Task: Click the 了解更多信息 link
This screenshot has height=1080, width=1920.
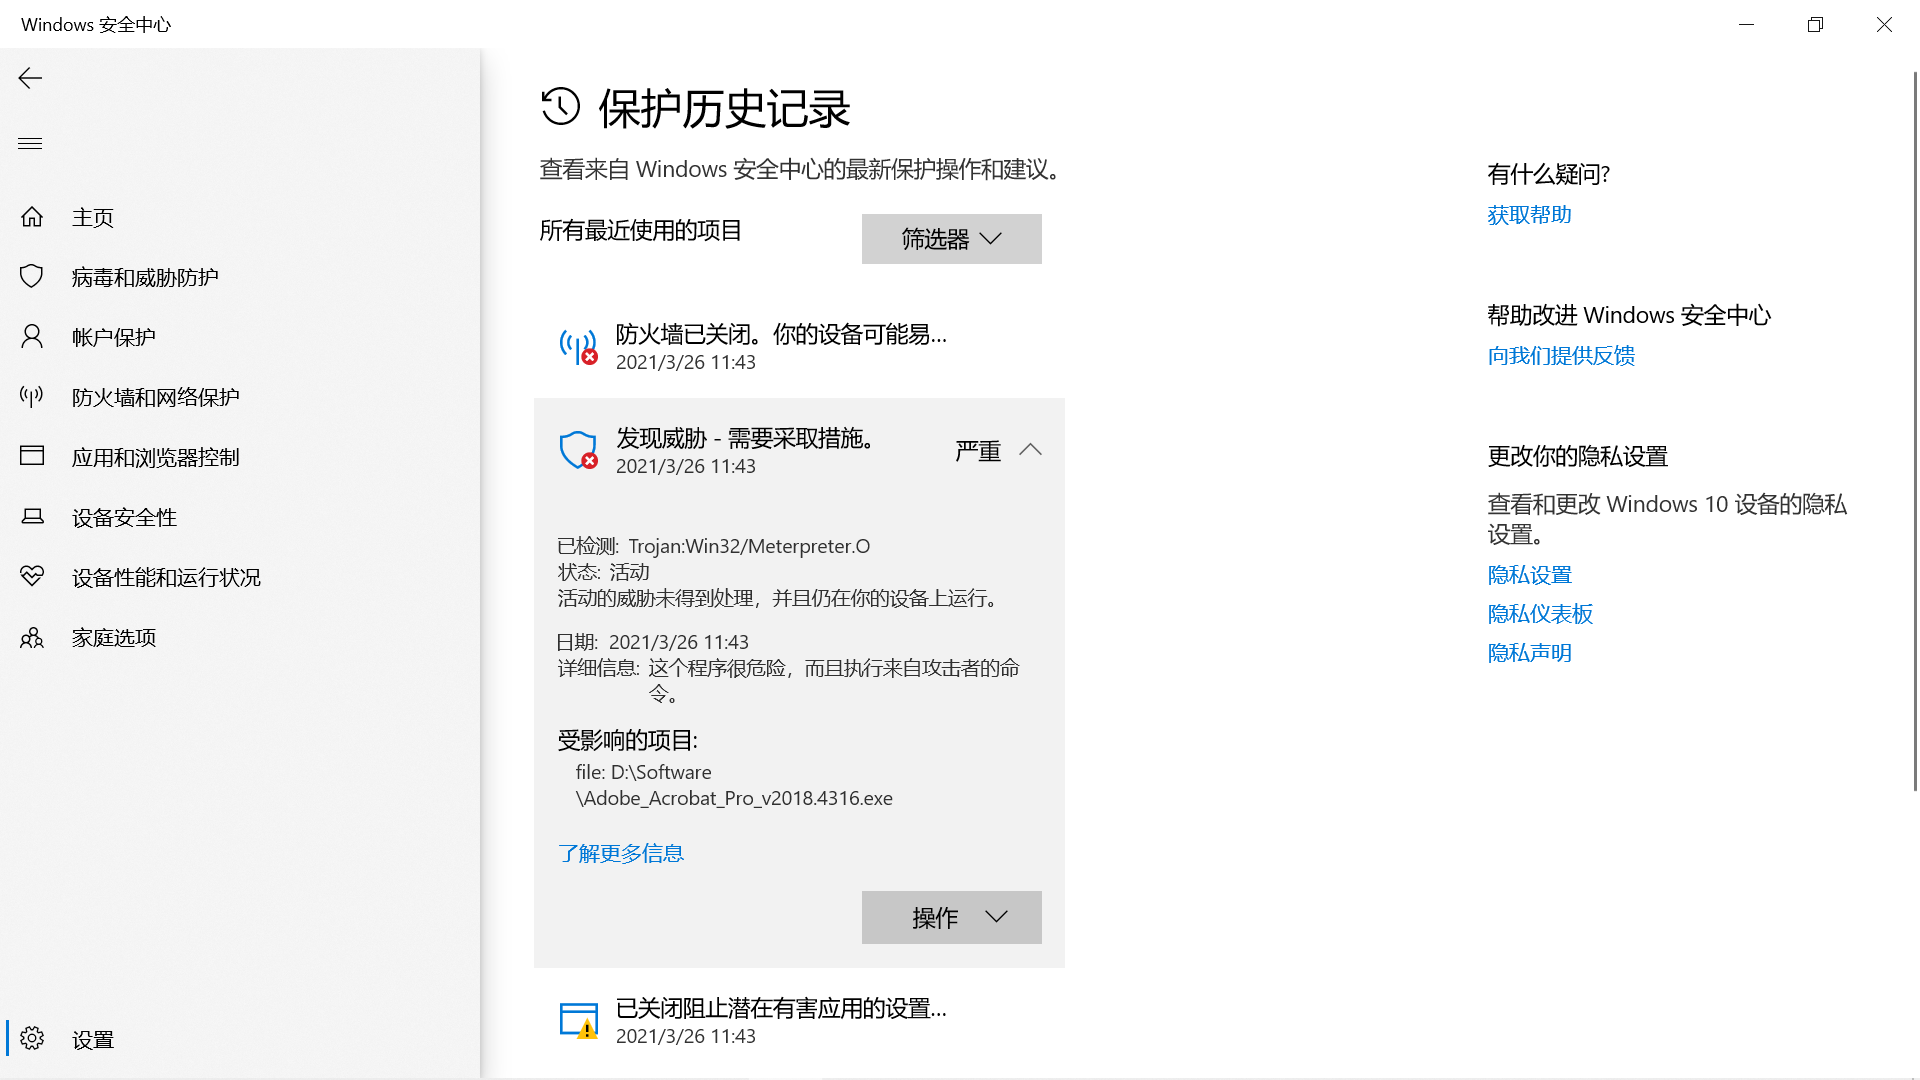Action: pyautogui.click(x=620, y=853)
